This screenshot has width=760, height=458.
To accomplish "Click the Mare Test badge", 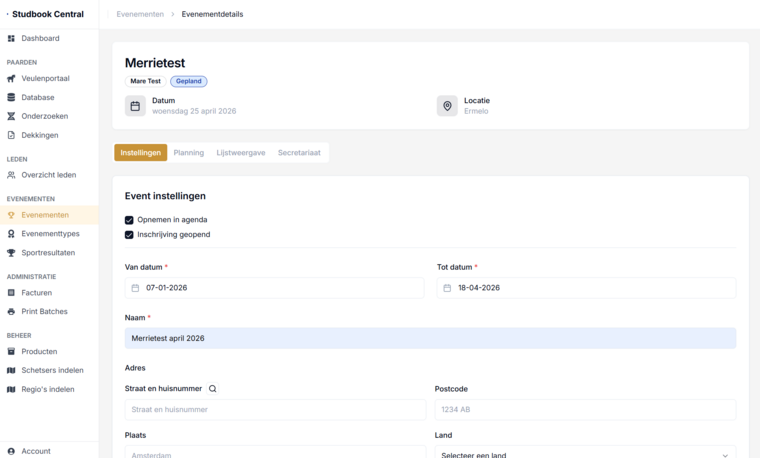I will tap(145, 81).
